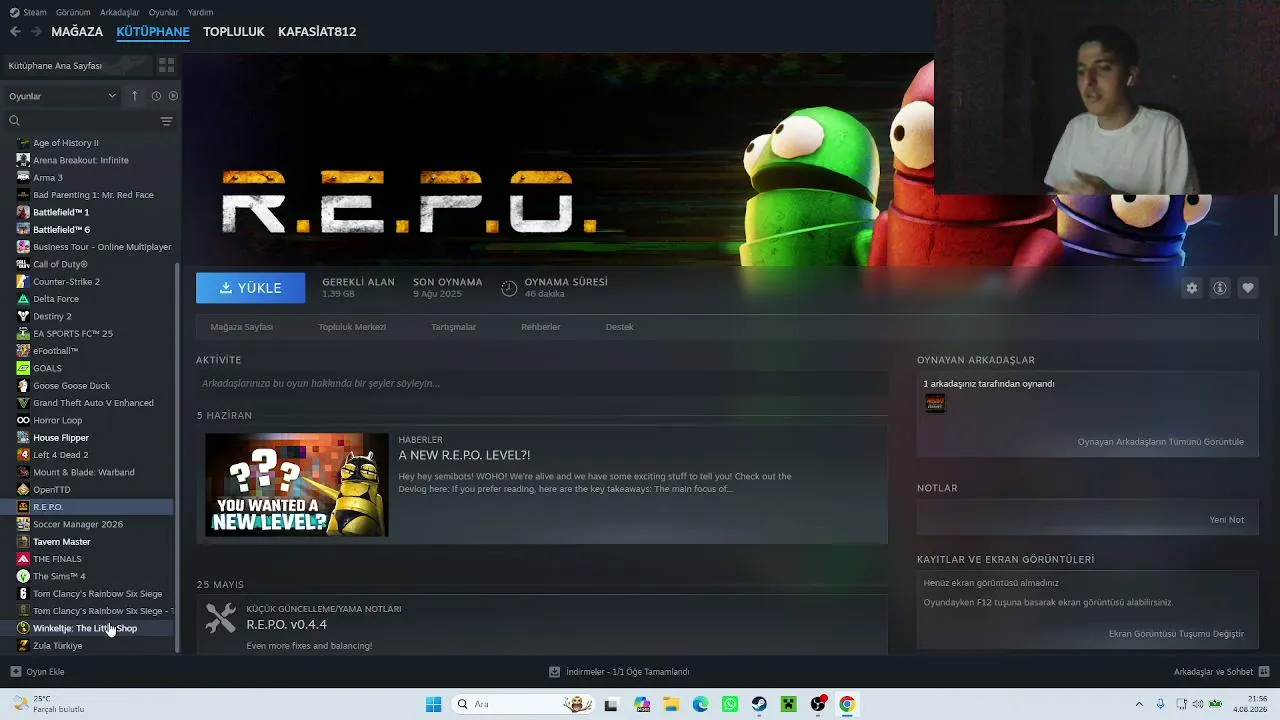The height and width of the screenshot is (720, 1280).
Task: Toggle the ready-to-play filter icon
Action: click(x=173, y=96)
